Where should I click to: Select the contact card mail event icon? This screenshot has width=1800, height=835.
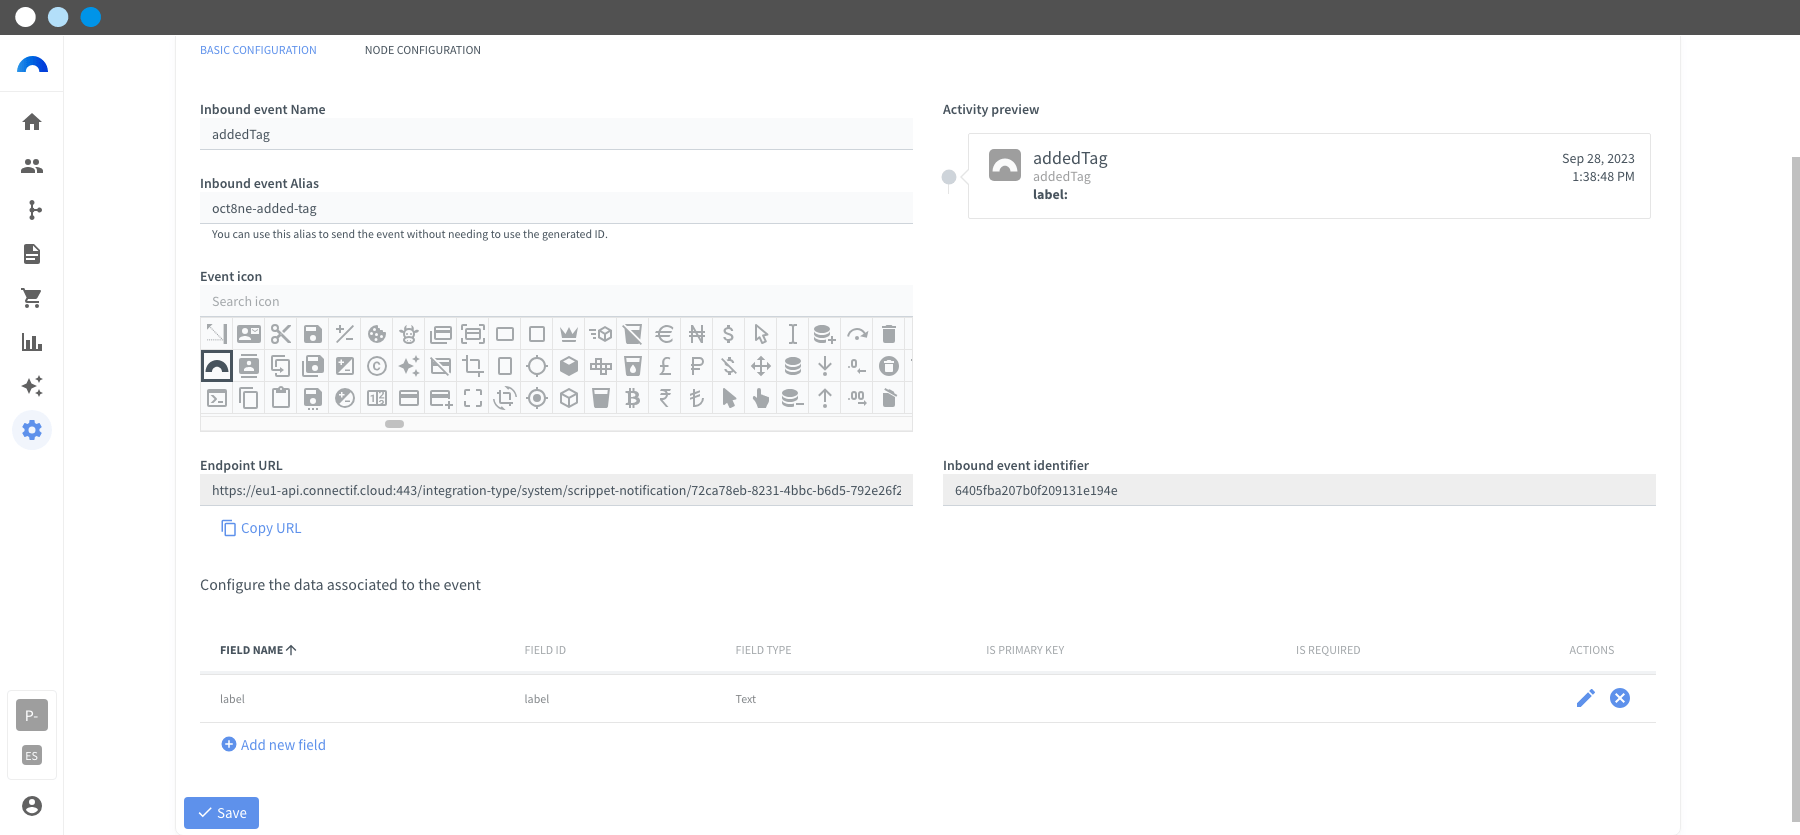click(249, 334)
